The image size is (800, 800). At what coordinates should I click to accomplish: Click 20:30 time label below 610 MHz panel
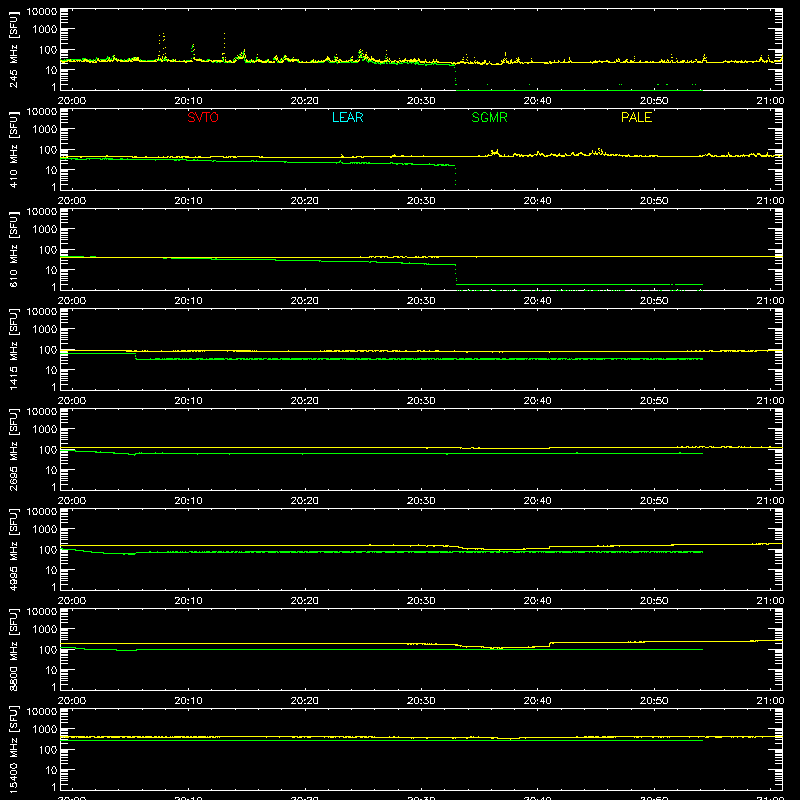pos(421,301)
